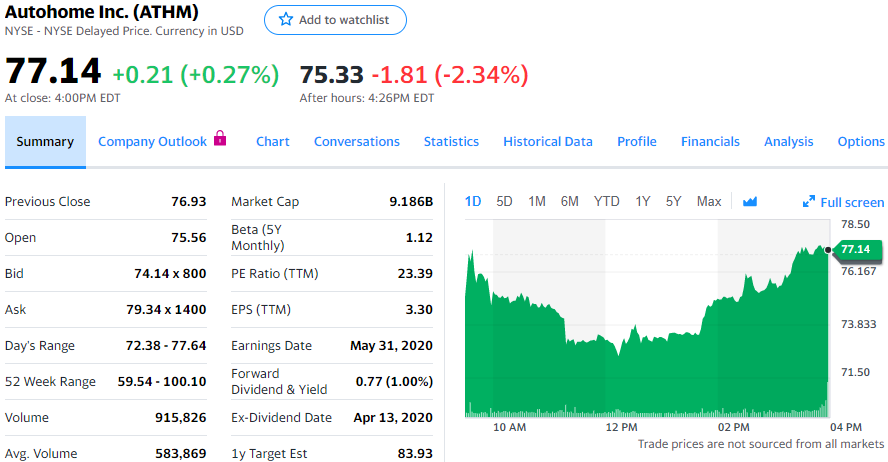Screen dimensions: 888x462
Task: Select the 1D chart range
Action: (x=473, y=201)
